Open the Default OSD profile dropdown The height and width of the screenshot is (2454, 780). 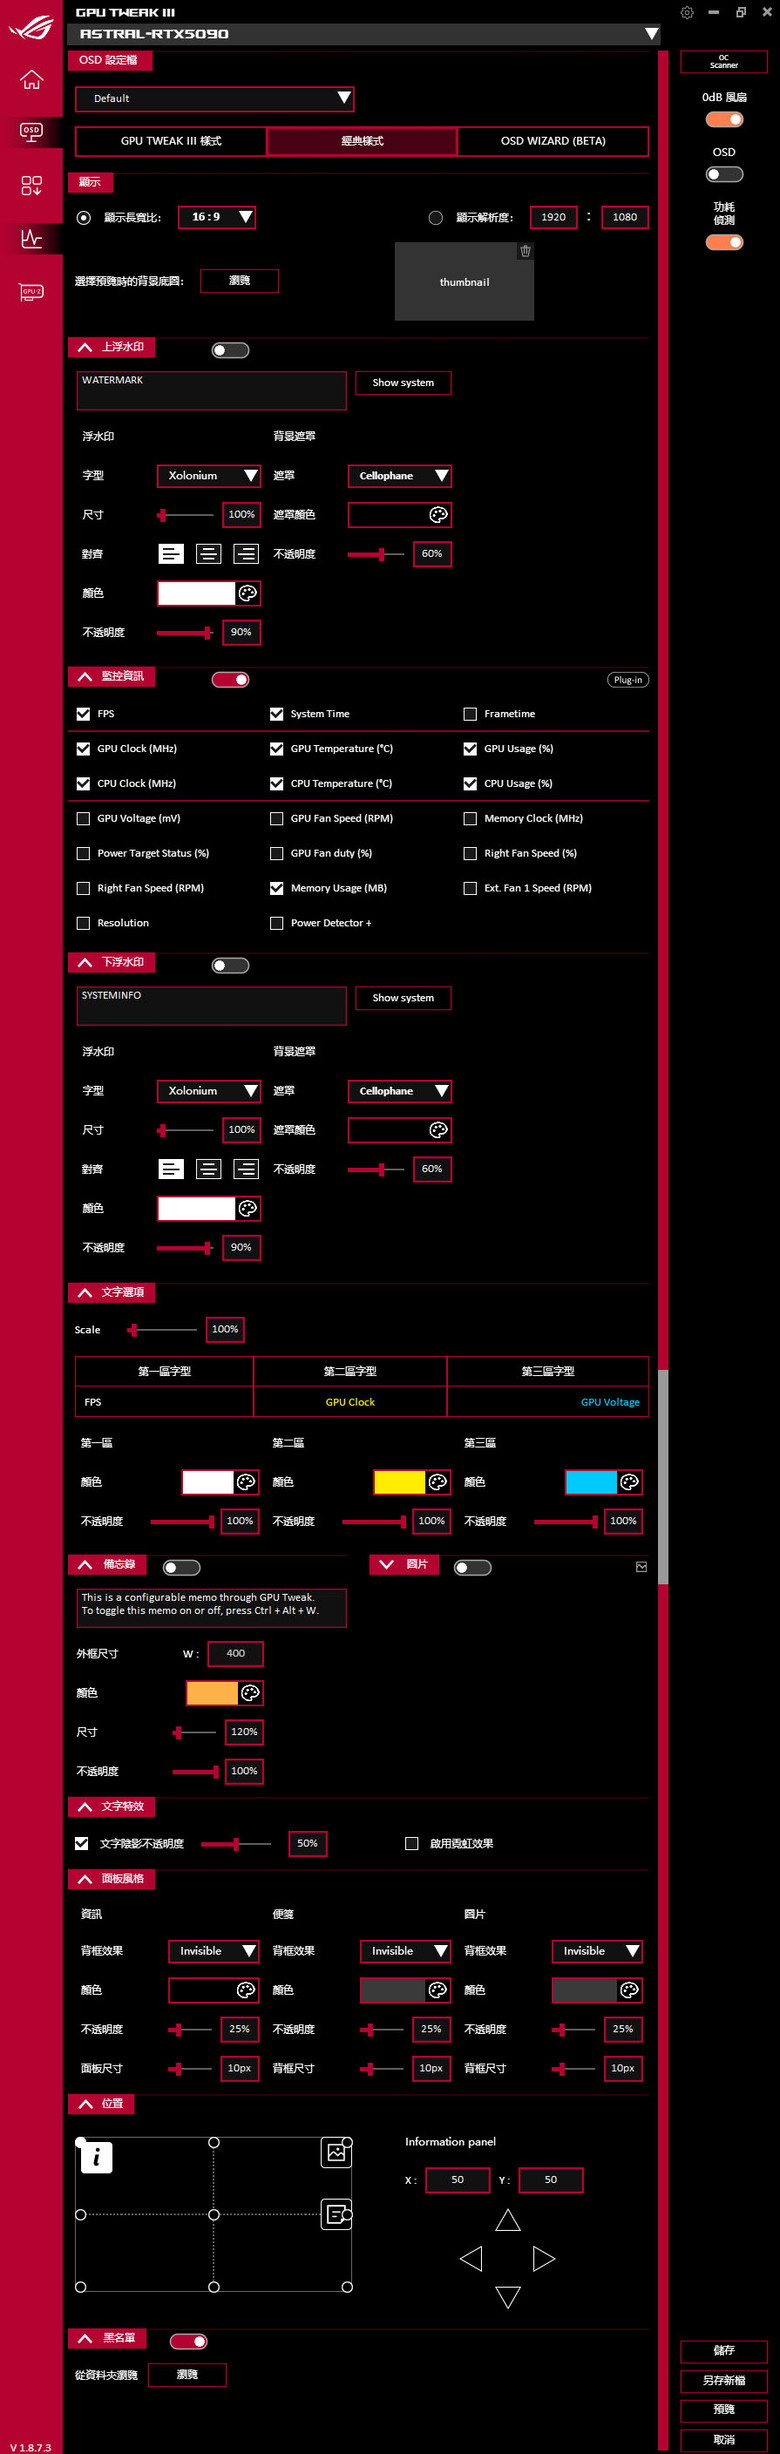click(x=214, y=98)
